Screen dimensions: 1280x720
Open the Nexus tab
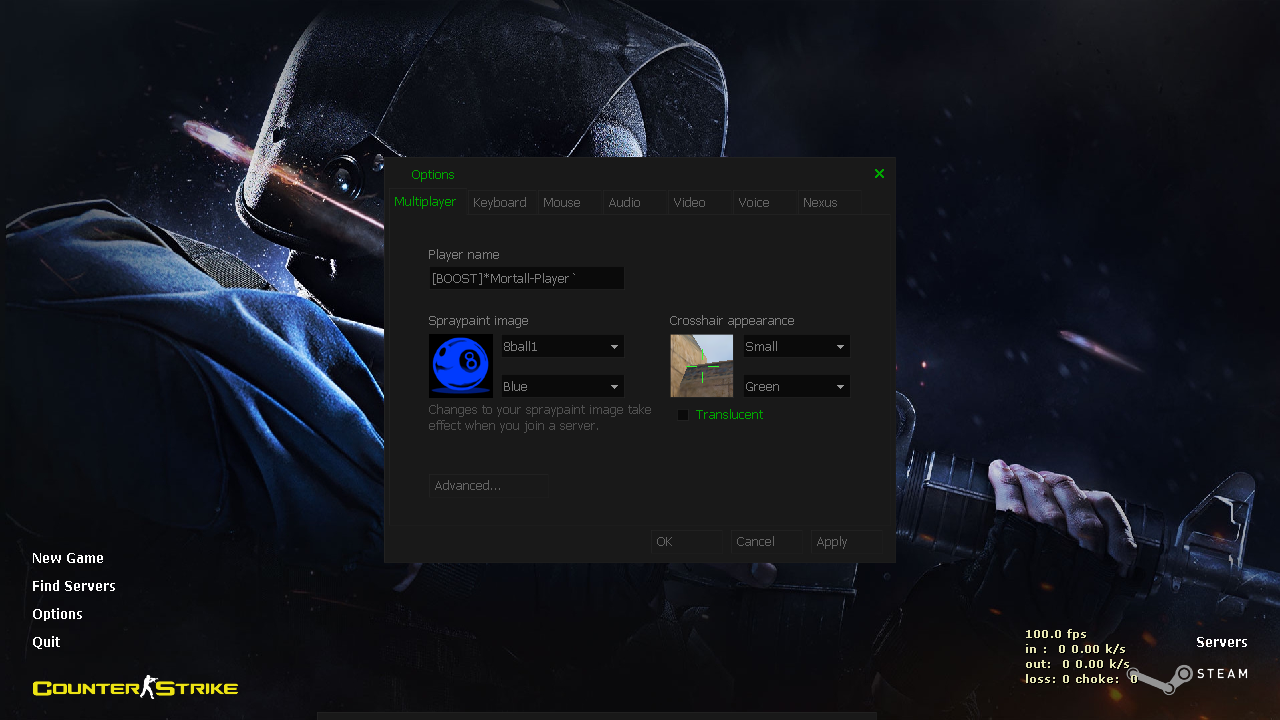click(820, 203)
